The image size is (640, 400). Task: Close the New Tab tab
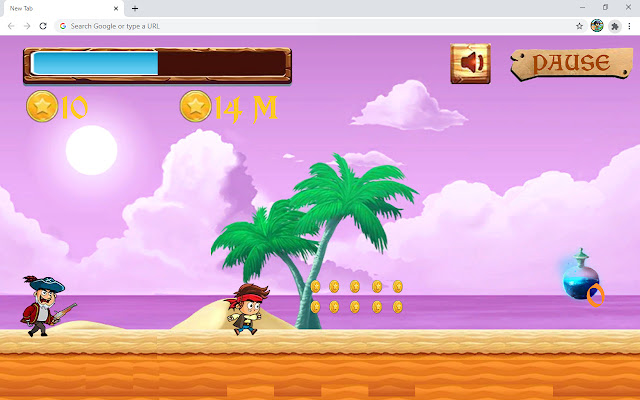point(116,8)
